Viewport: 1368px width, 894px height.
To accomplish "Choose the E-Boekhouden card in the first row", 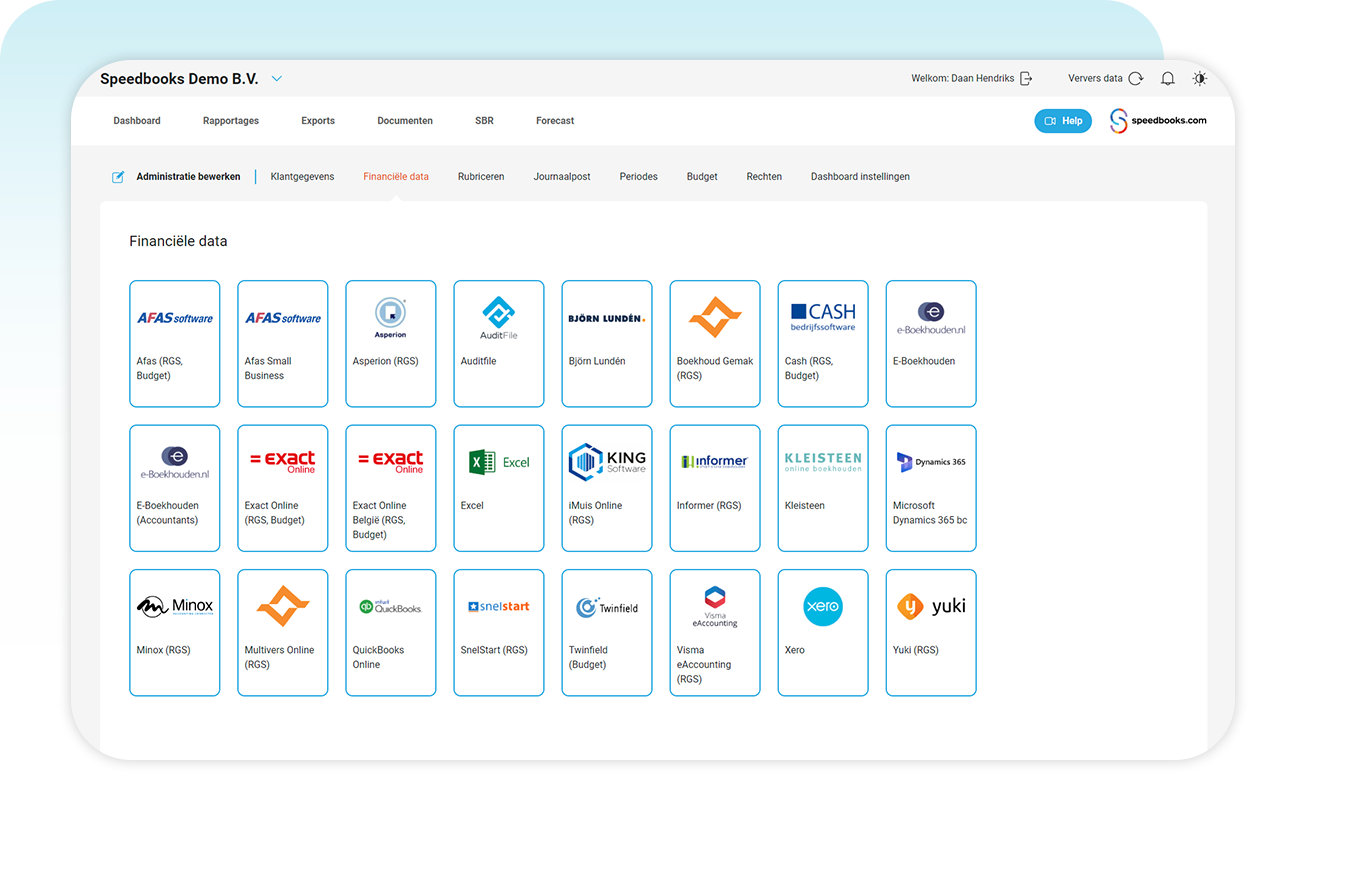I will (x=931, y=344).
